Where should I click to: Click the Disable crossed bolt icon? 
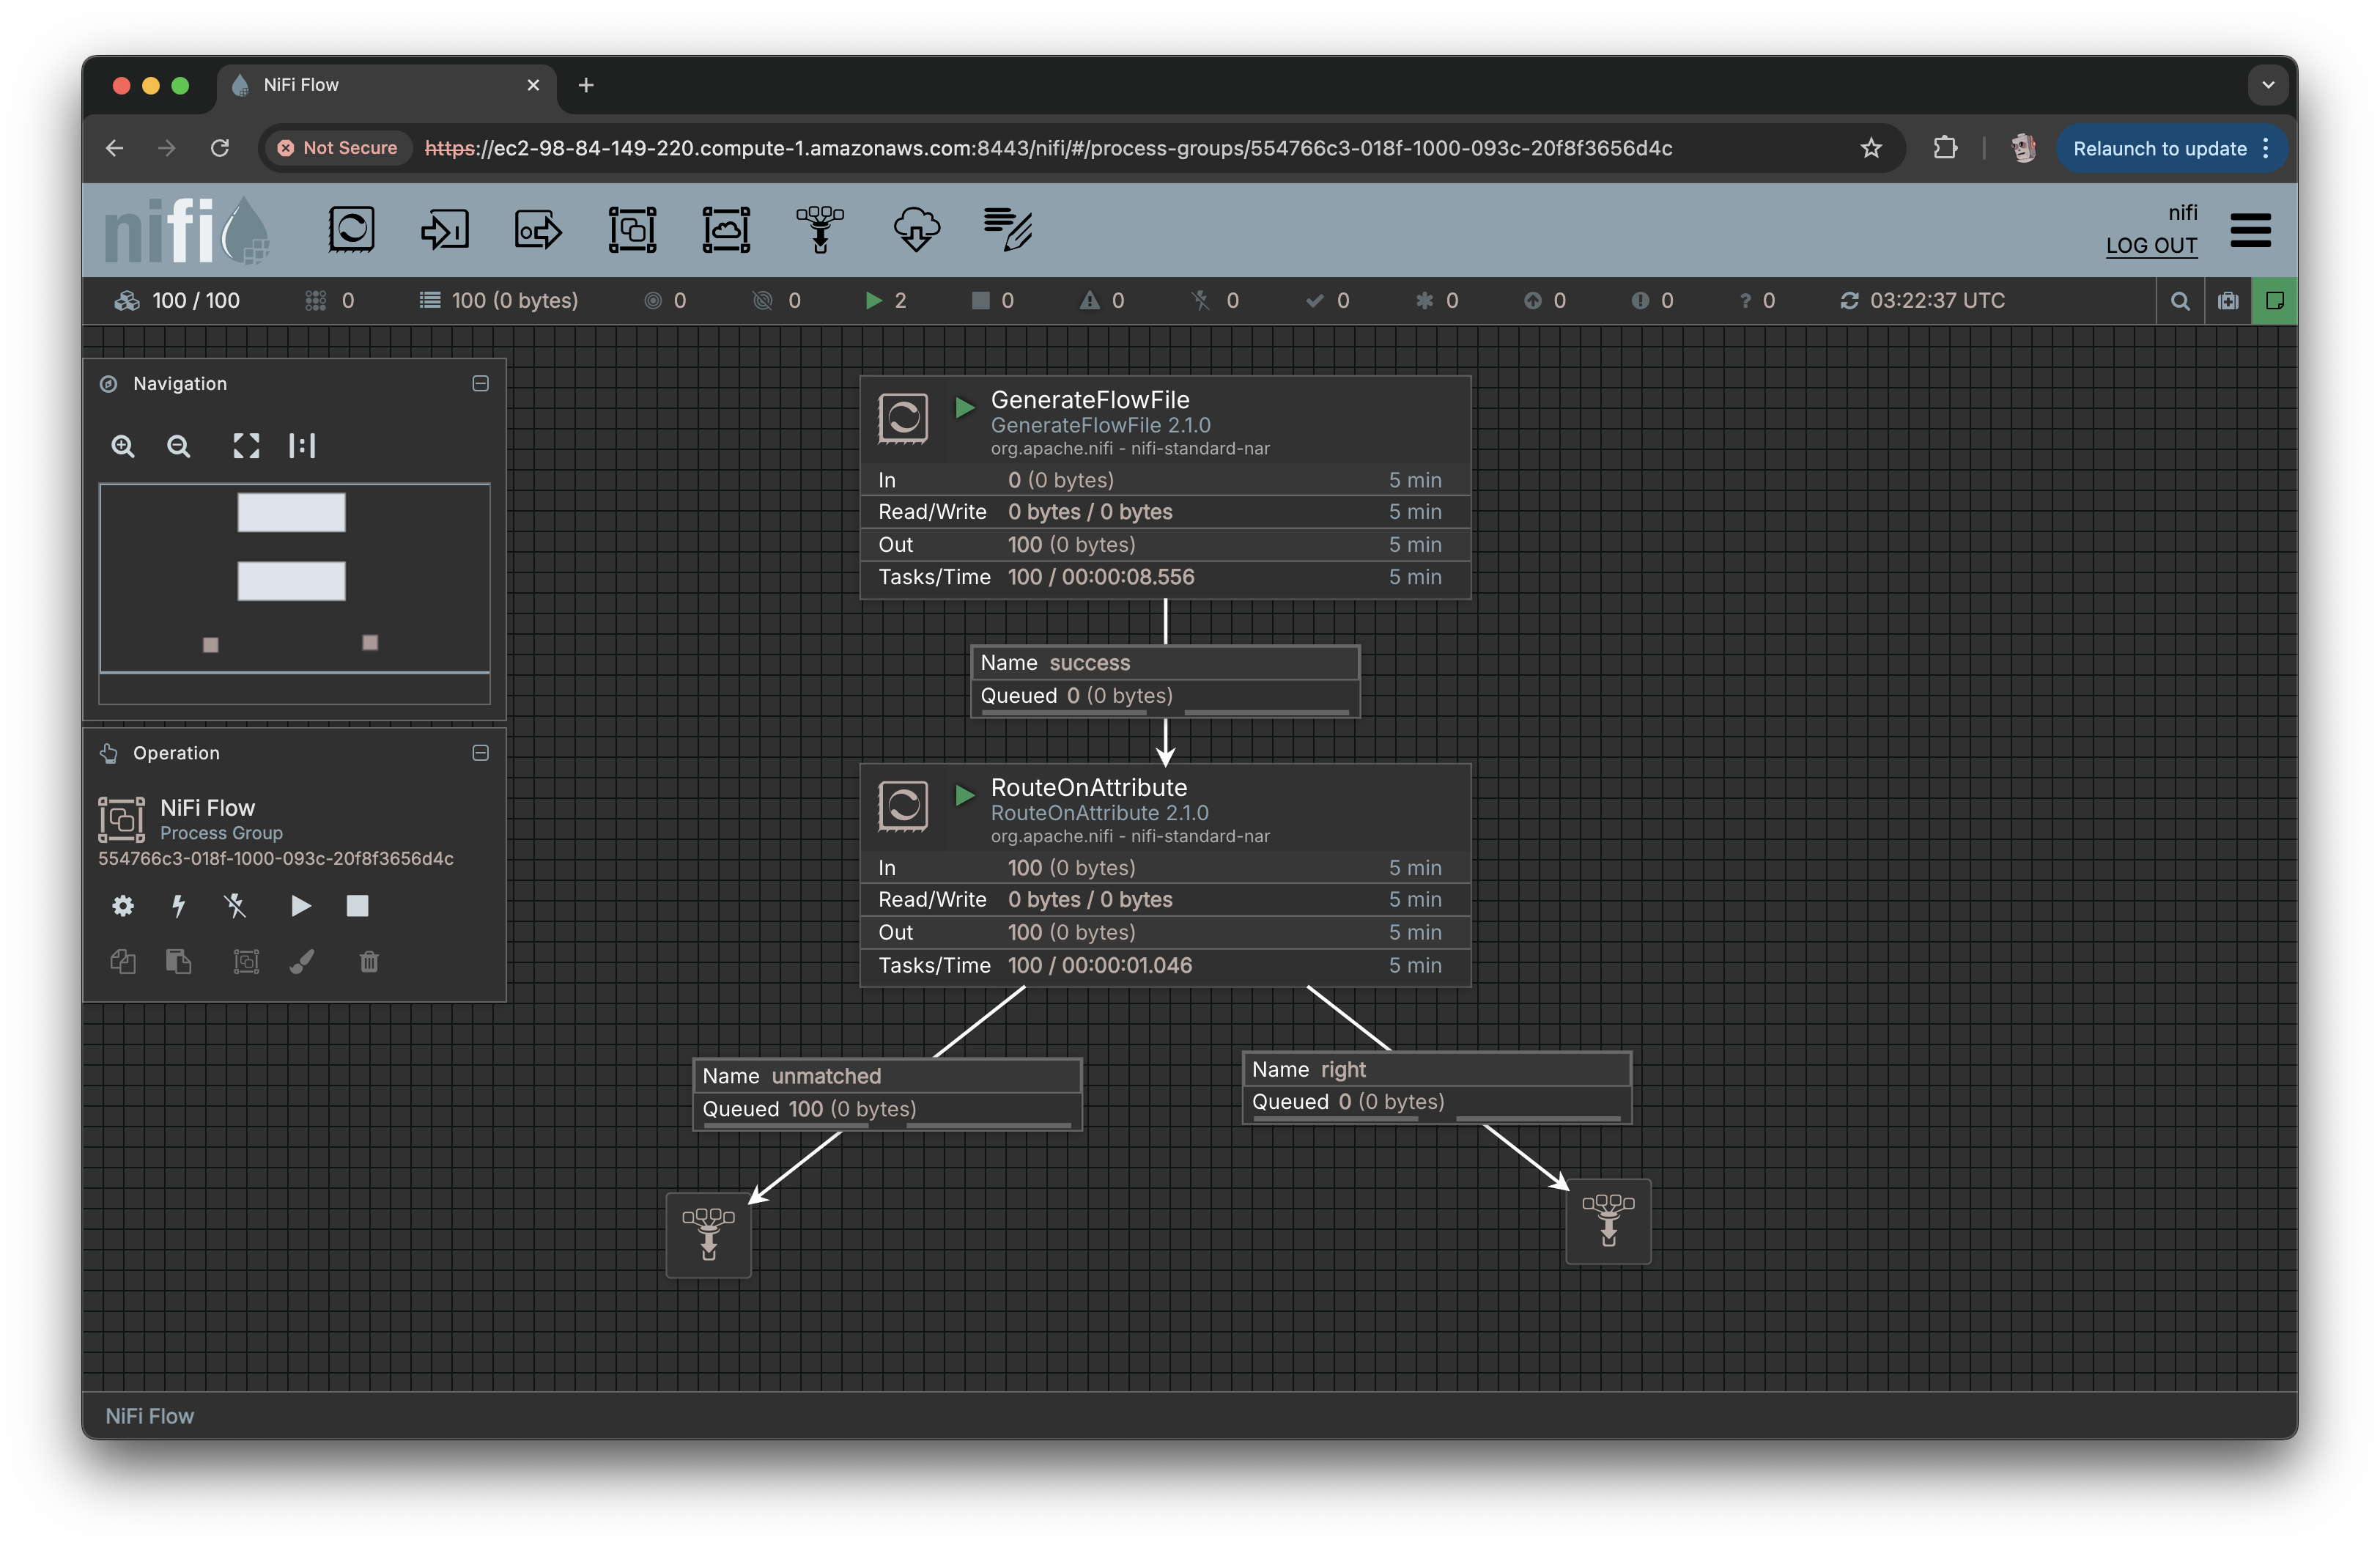(235, 906)
